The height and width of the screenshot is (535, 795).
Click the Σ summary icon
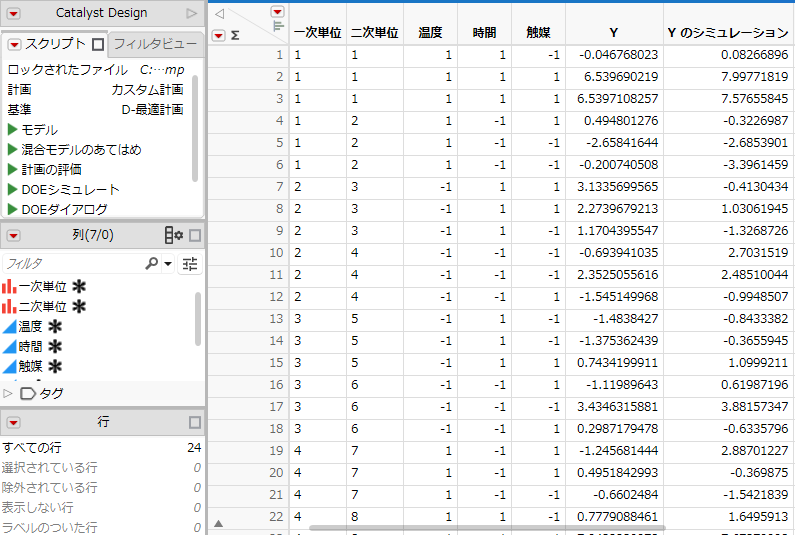coord(235,35)
